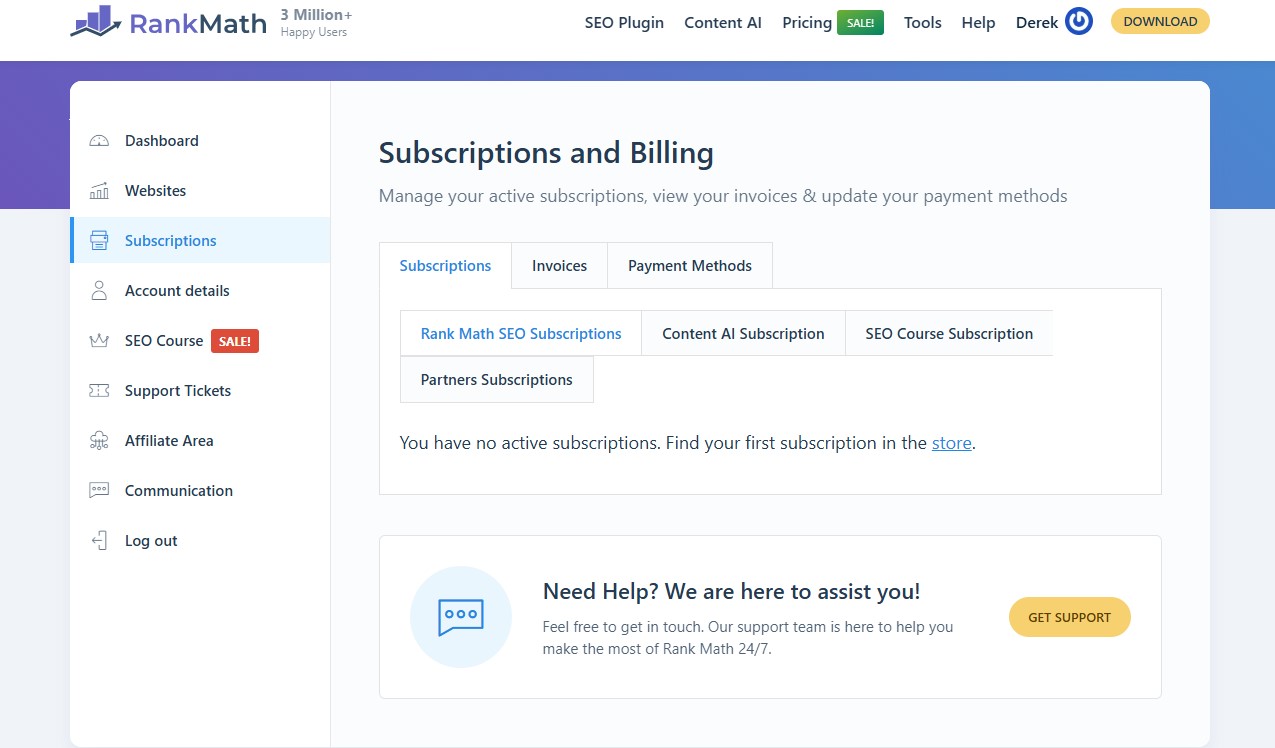
Task: Click the Rank Math logo
Action: [x=168, y=22]
